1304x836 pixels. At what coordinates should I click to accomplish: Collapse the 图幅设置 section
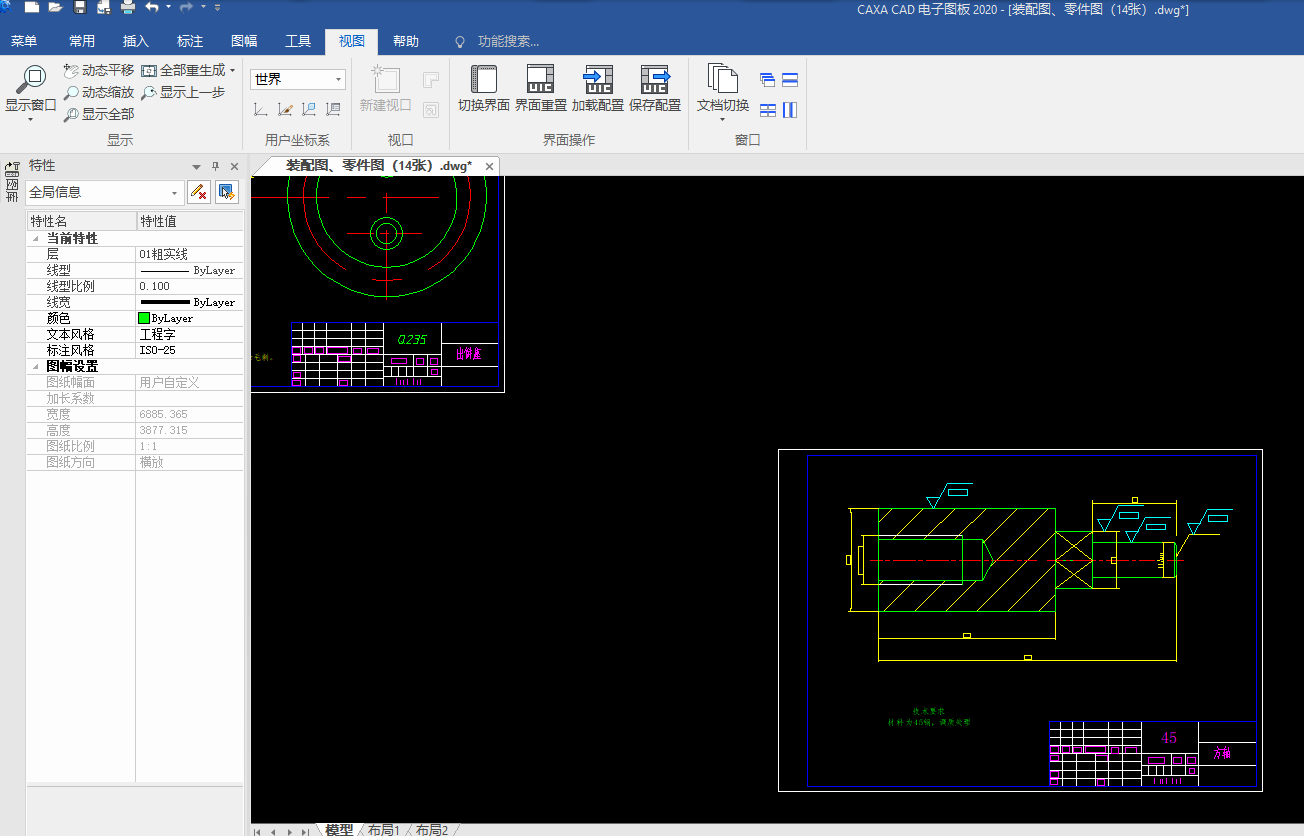[x=37, y=367]
